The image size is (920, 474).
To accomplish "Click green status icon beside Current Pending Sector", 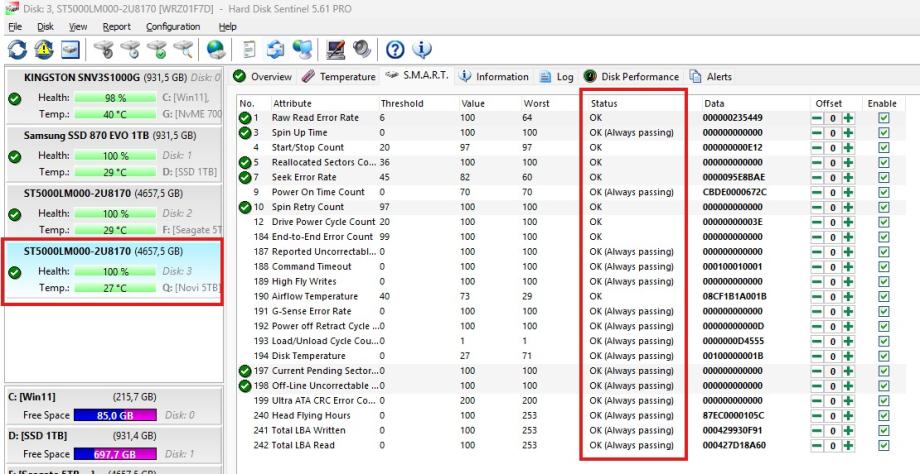I will pos(245,371).
